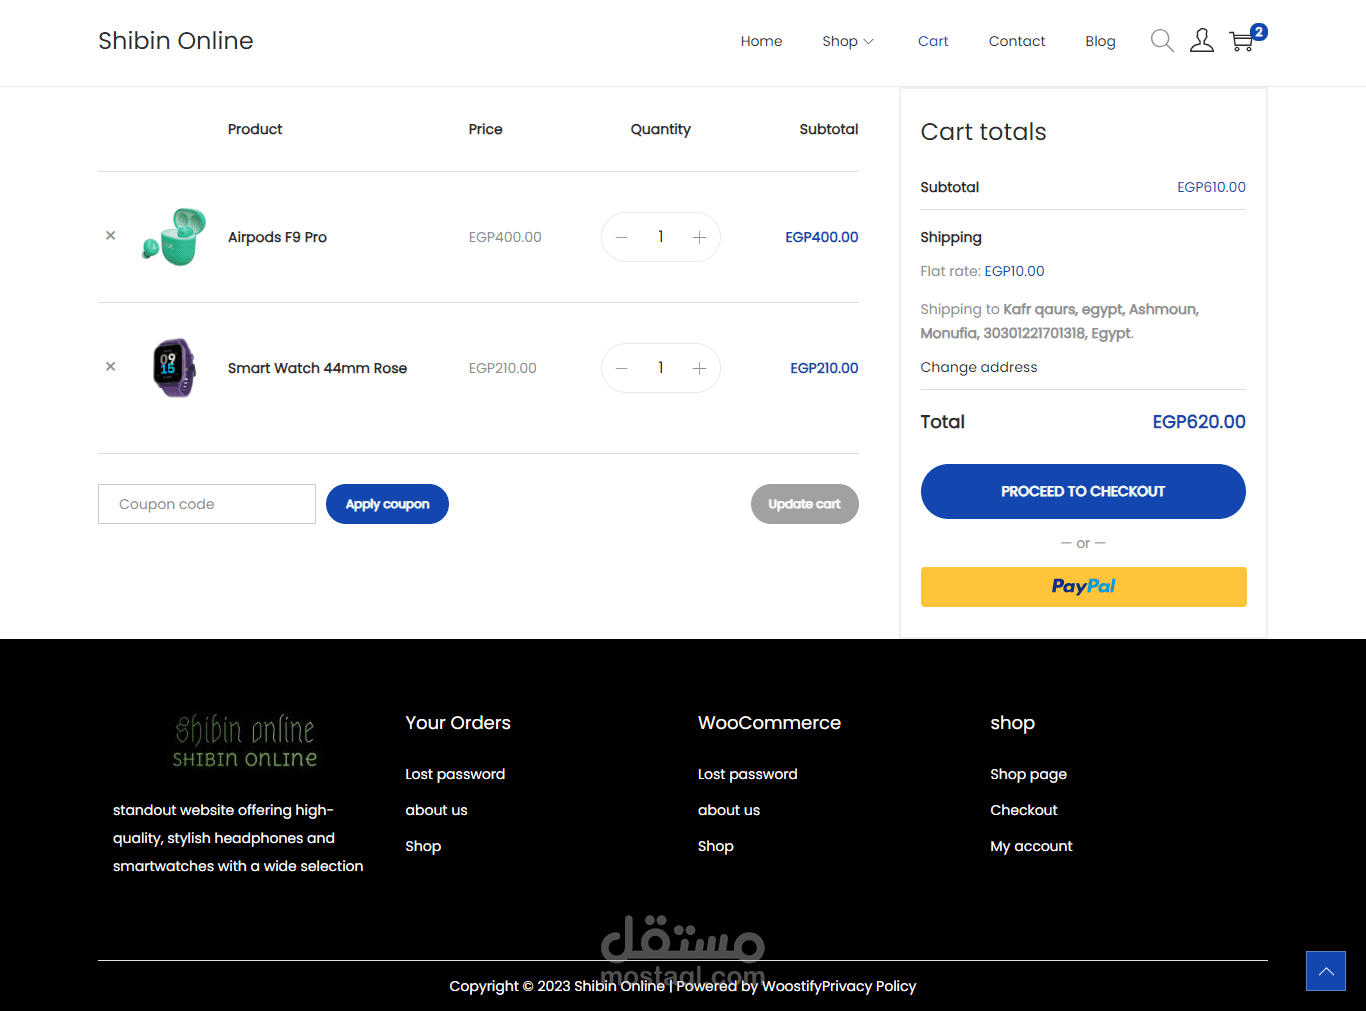This screenshot has height=1011, width=1366.
Task: Open Cart menu item
Action: pyautogui.click(x=933, y=41)
